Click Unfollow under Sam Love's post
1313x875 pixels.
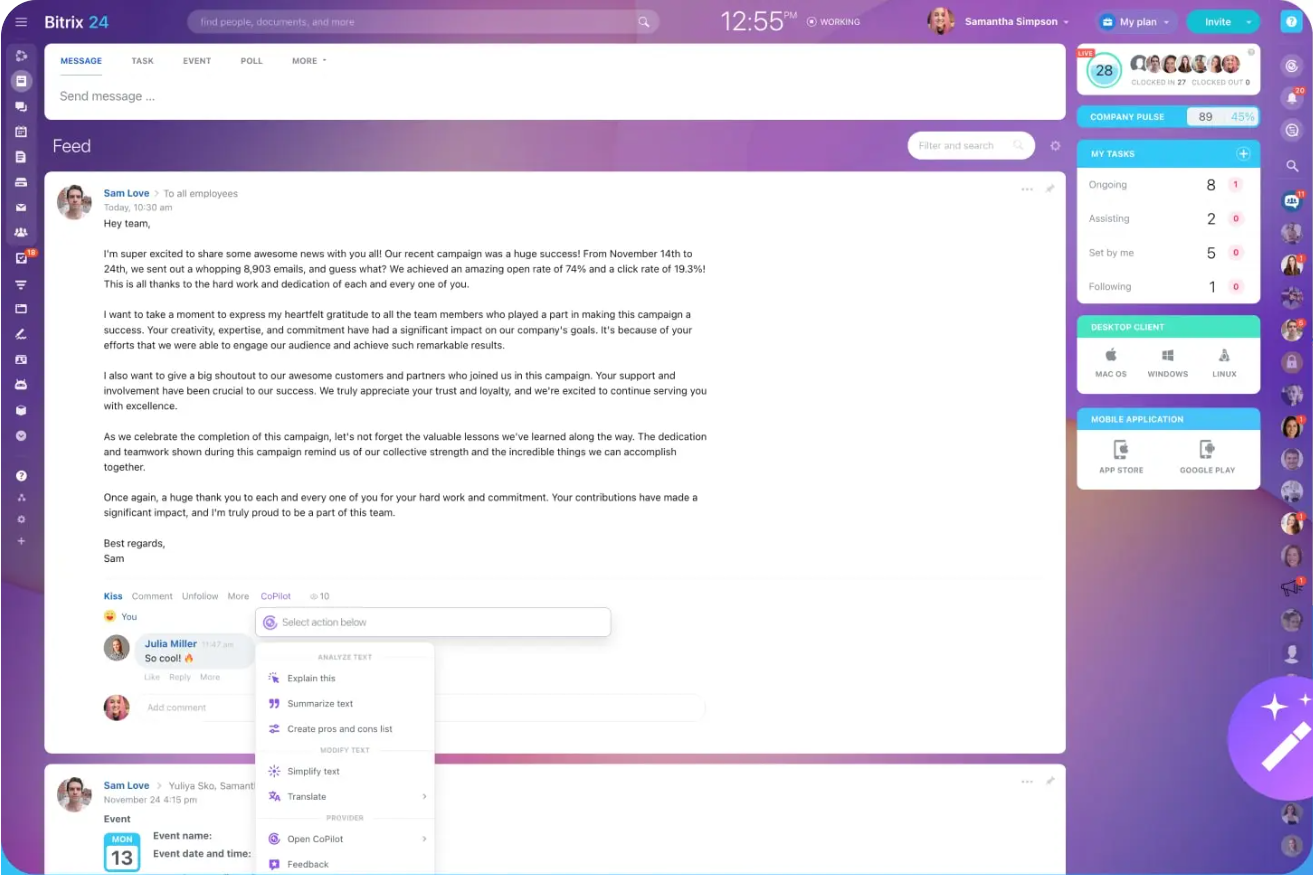(200, 596)
